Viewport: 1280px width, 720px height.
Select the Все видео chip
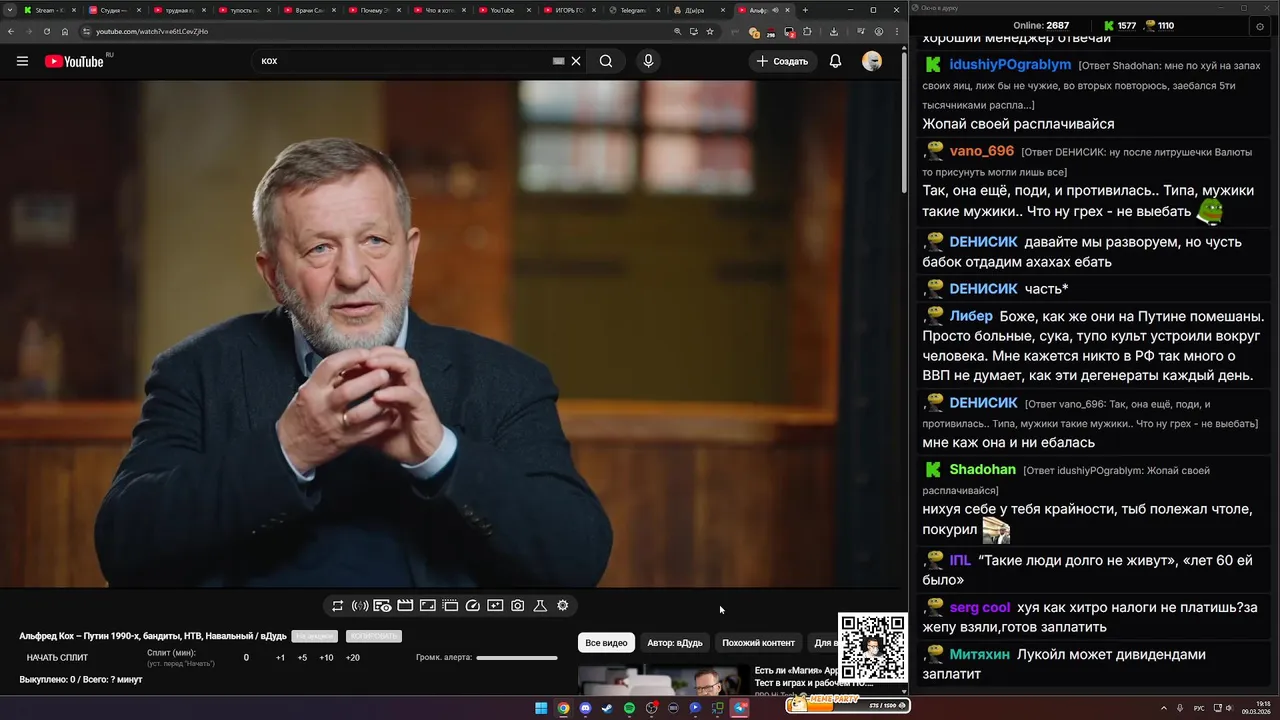pos(606,643)
